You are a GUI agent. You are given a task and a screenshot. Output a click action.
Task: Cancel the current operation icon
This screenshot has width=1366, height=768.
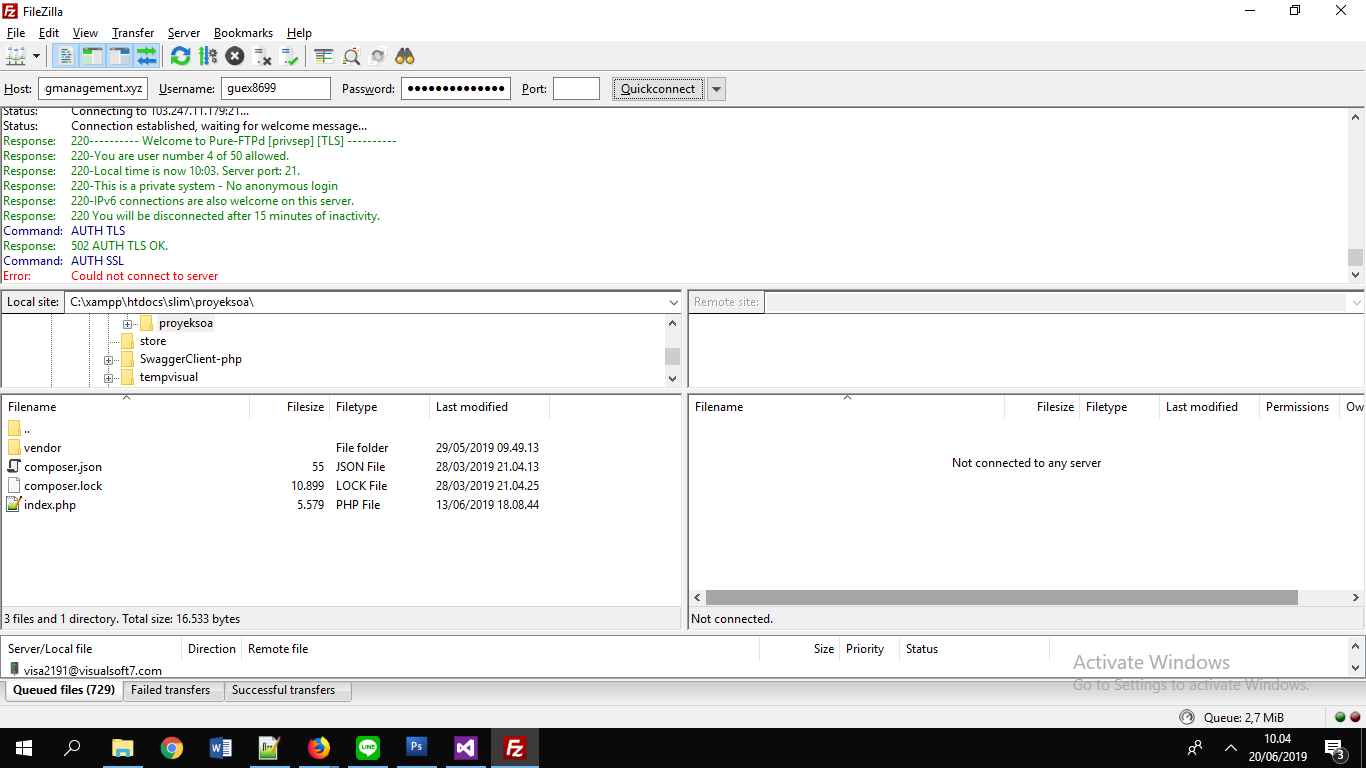point(235,56)
